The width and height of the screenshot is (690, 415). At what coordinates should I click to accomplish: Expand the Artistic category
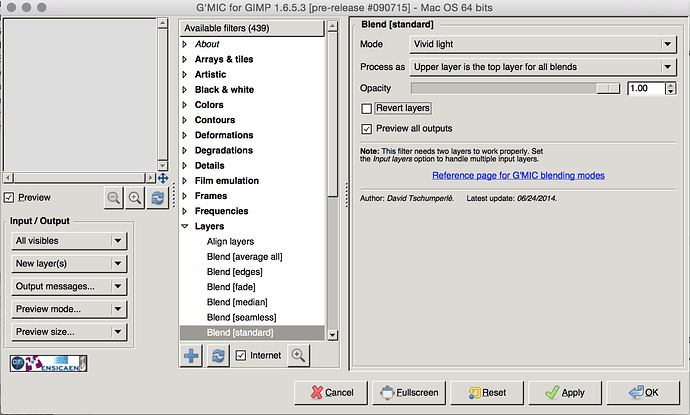point(185,74)
